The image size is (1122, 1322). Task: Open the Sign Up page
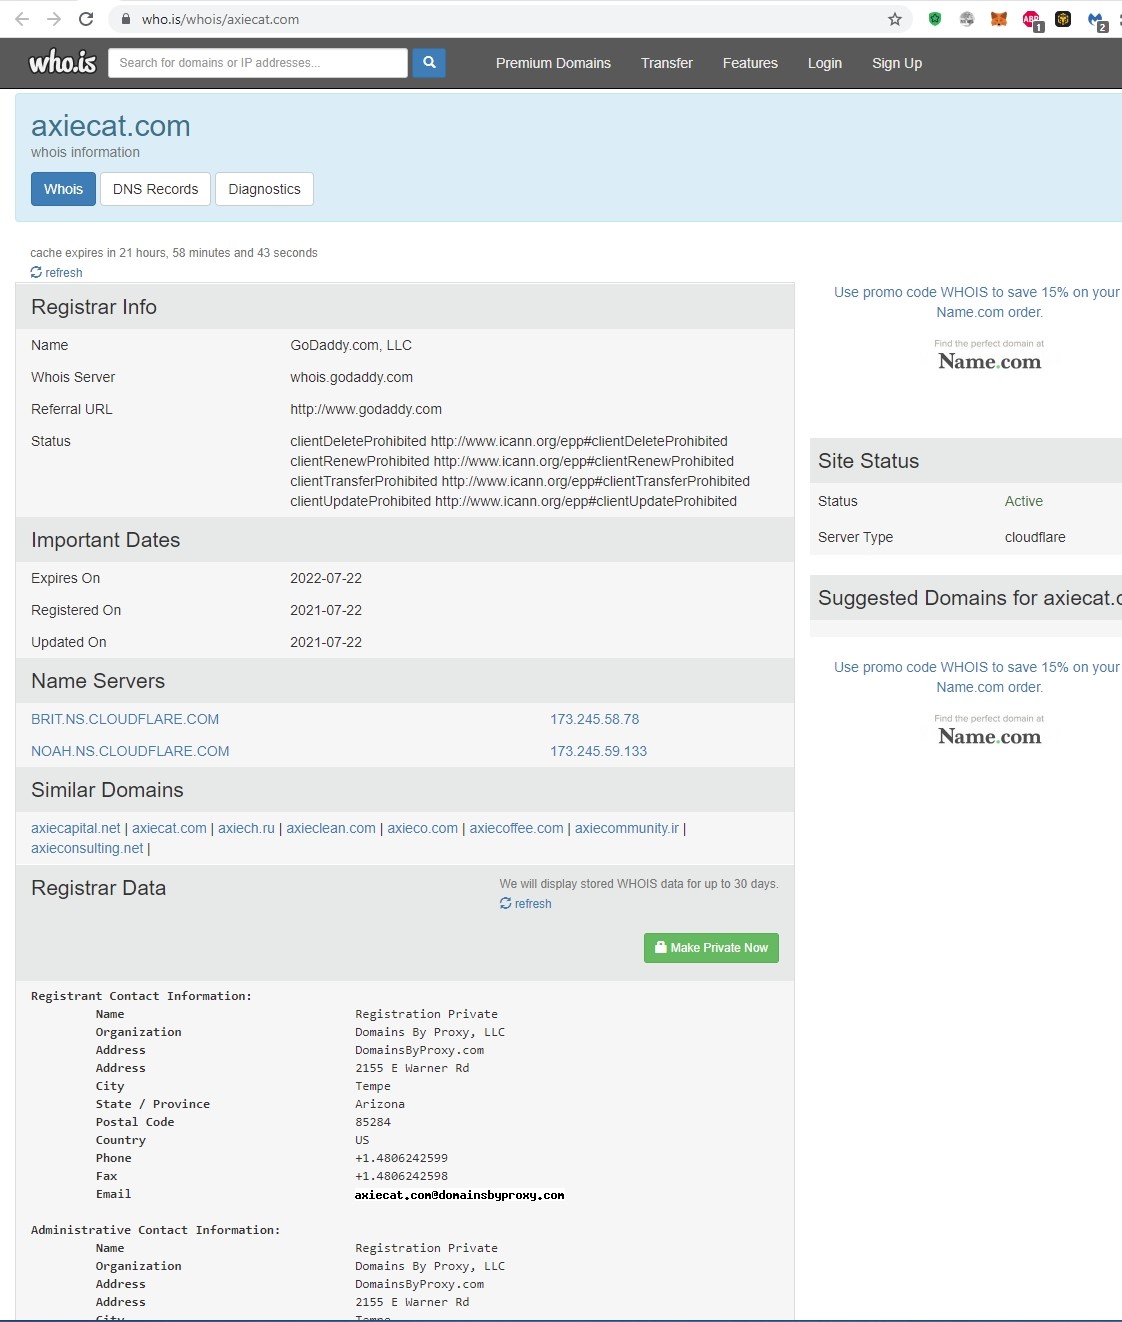(897, 63)
